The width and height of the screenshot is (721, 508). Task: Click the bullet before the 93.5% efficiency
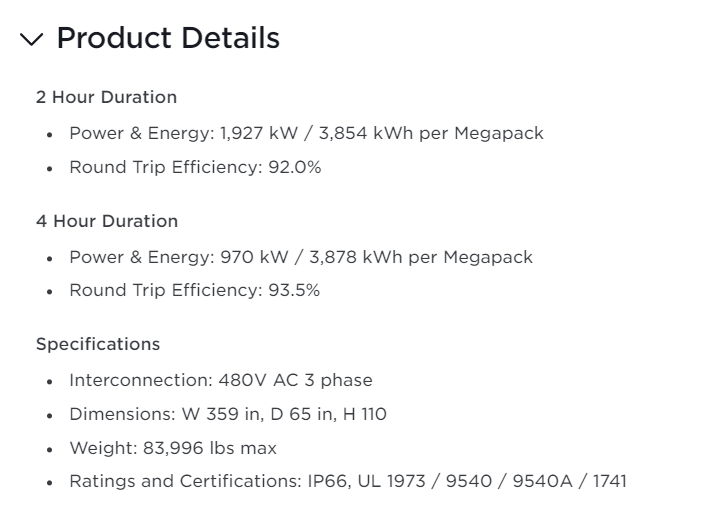pos(50,292)
